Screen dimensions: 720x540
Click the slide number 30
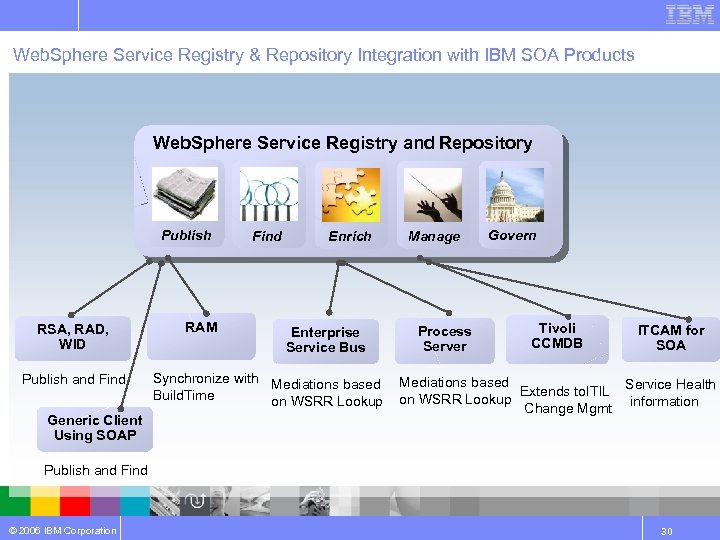[667, 531]
